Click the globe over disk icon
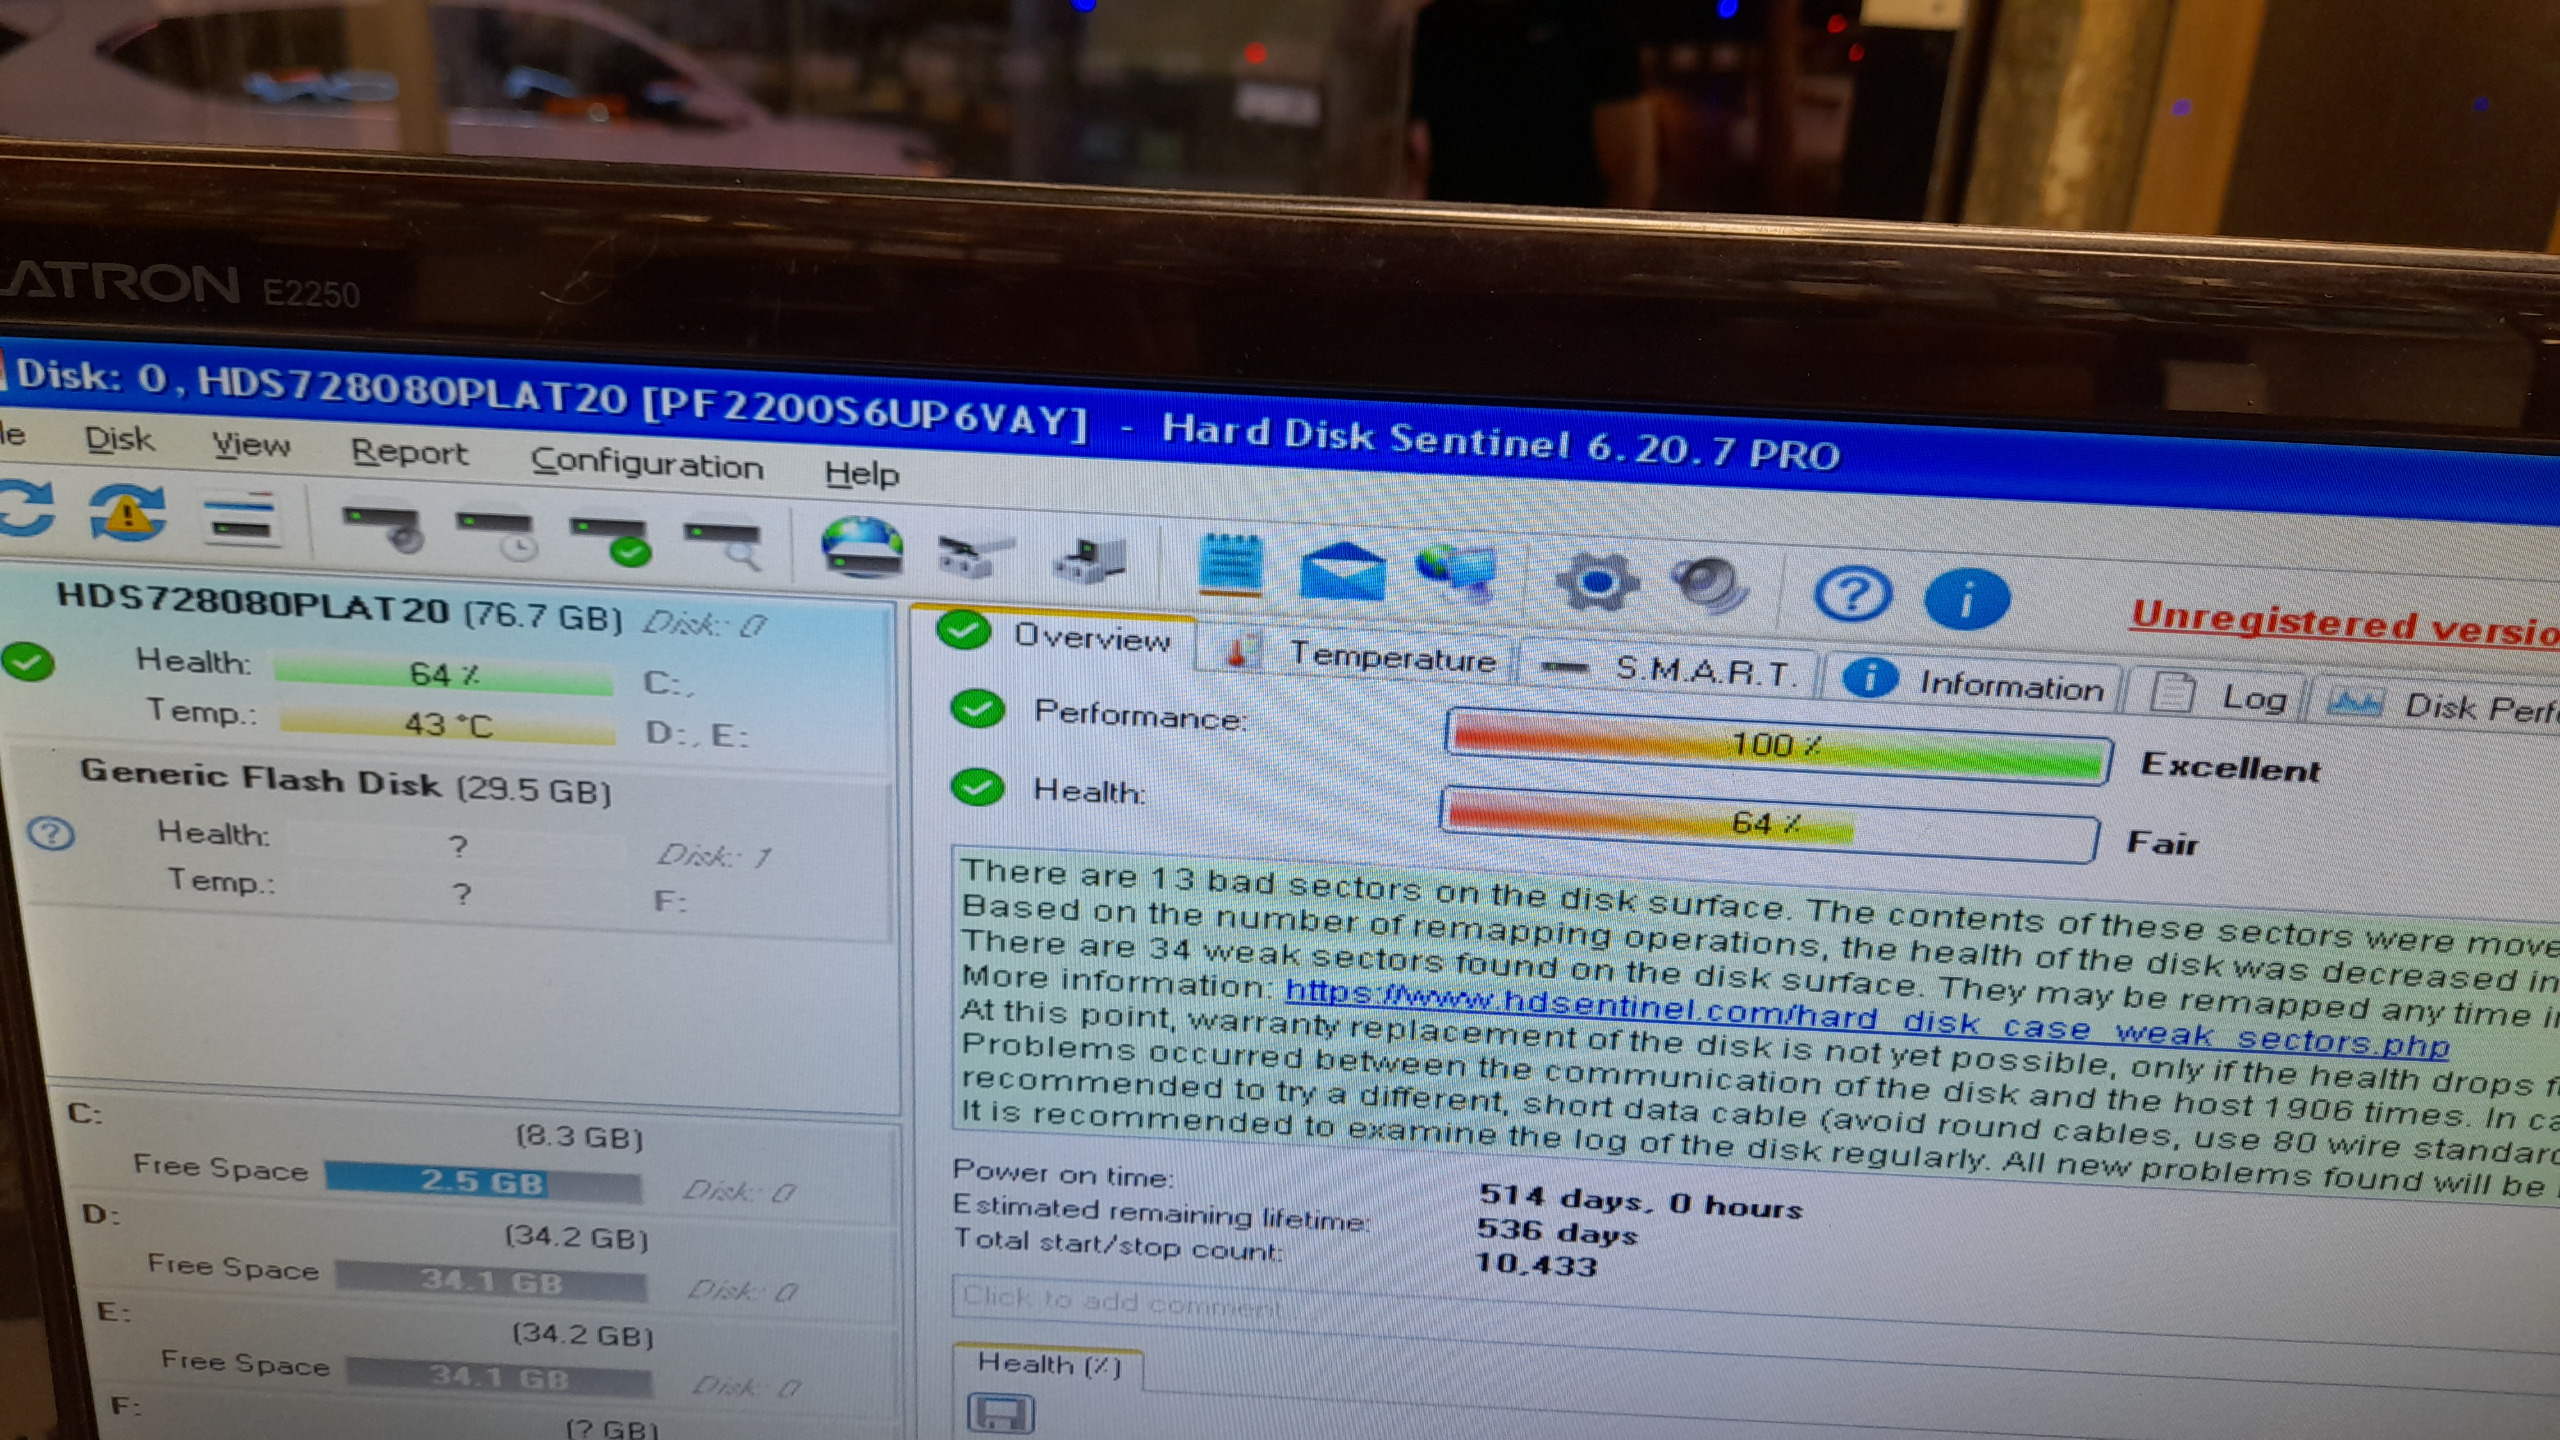 click(861, 547)
